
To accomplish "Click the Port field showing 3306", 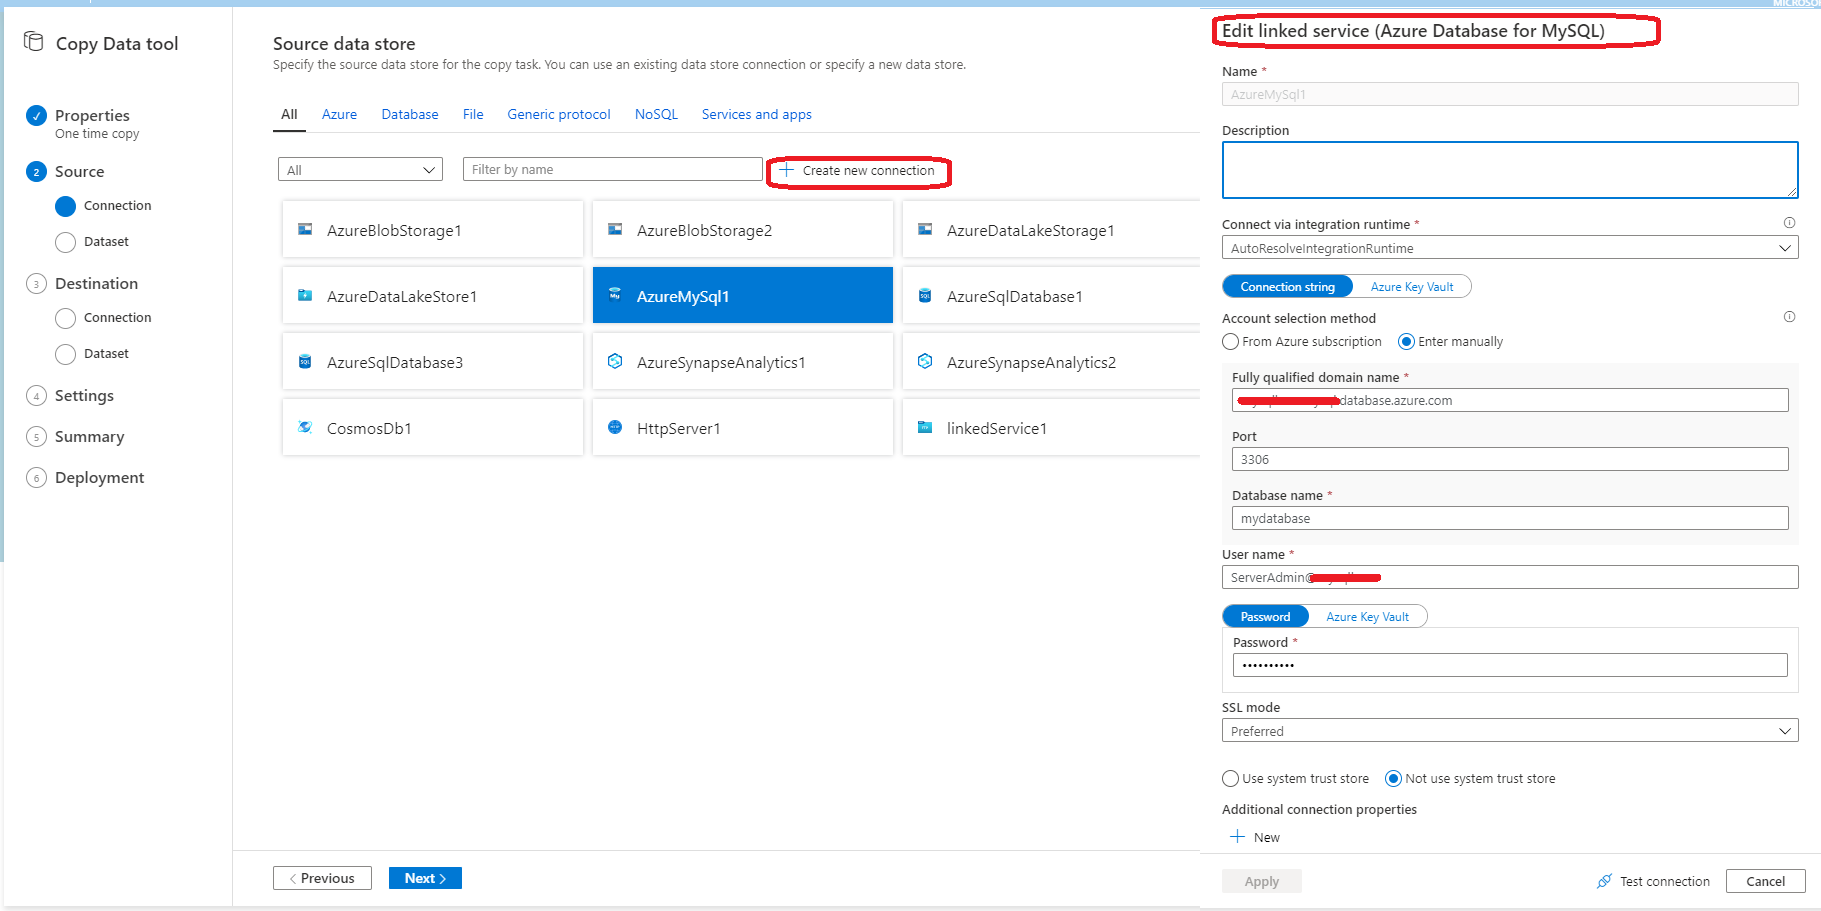I will tap(1510, 459).
